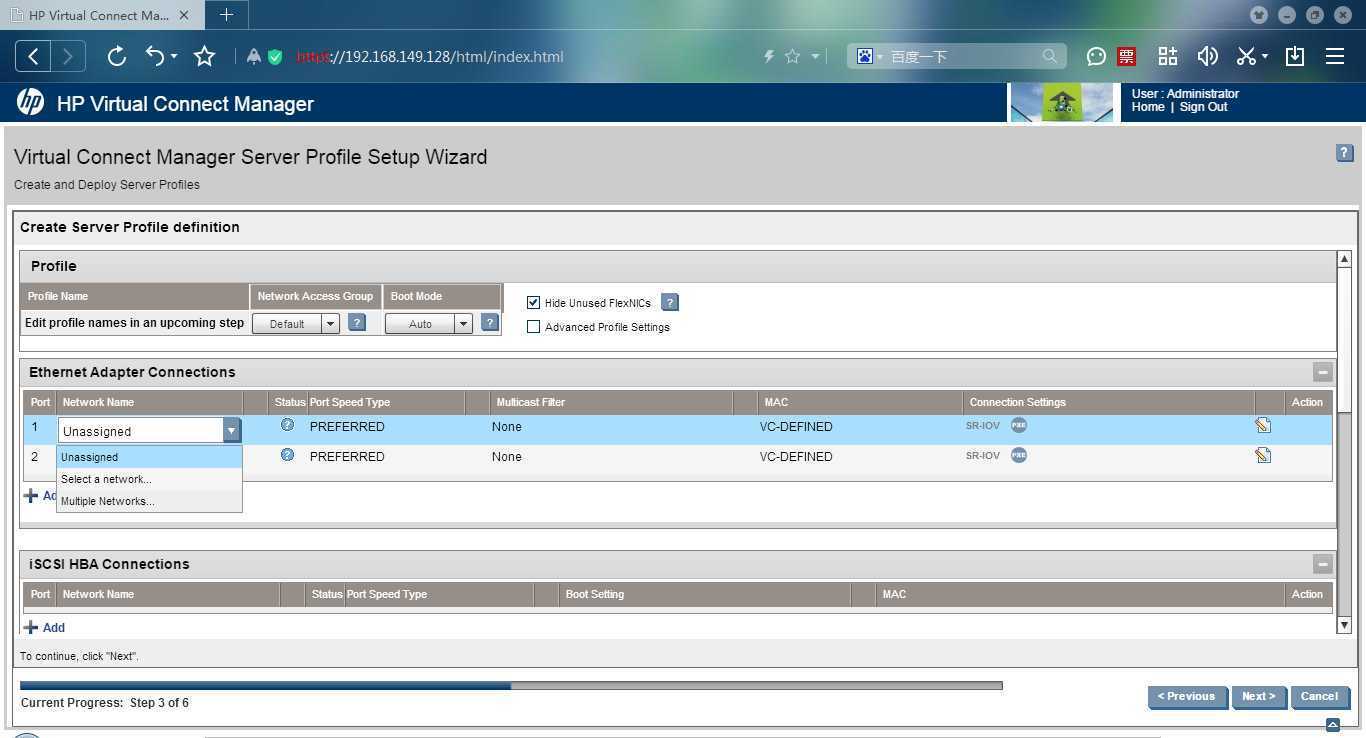Collapse iSCSI HBA Connections section

[x=1323, y=564]
